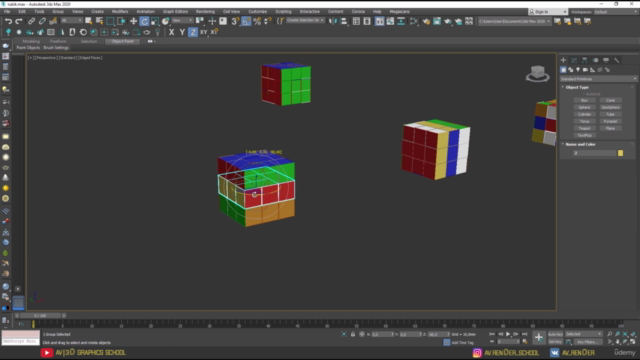Create a Sphere primitive

584,107
